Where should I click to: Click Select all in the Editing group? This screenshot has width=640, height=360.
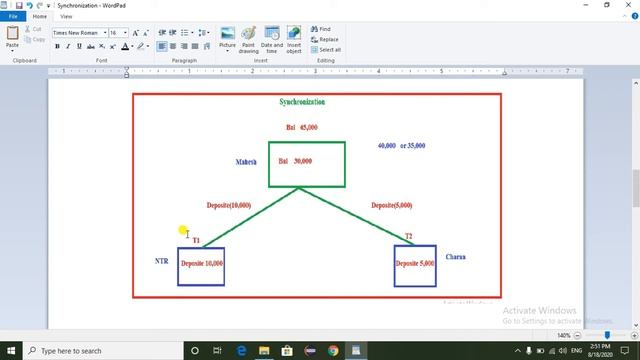pyautogui.click(x=326, y=50)
